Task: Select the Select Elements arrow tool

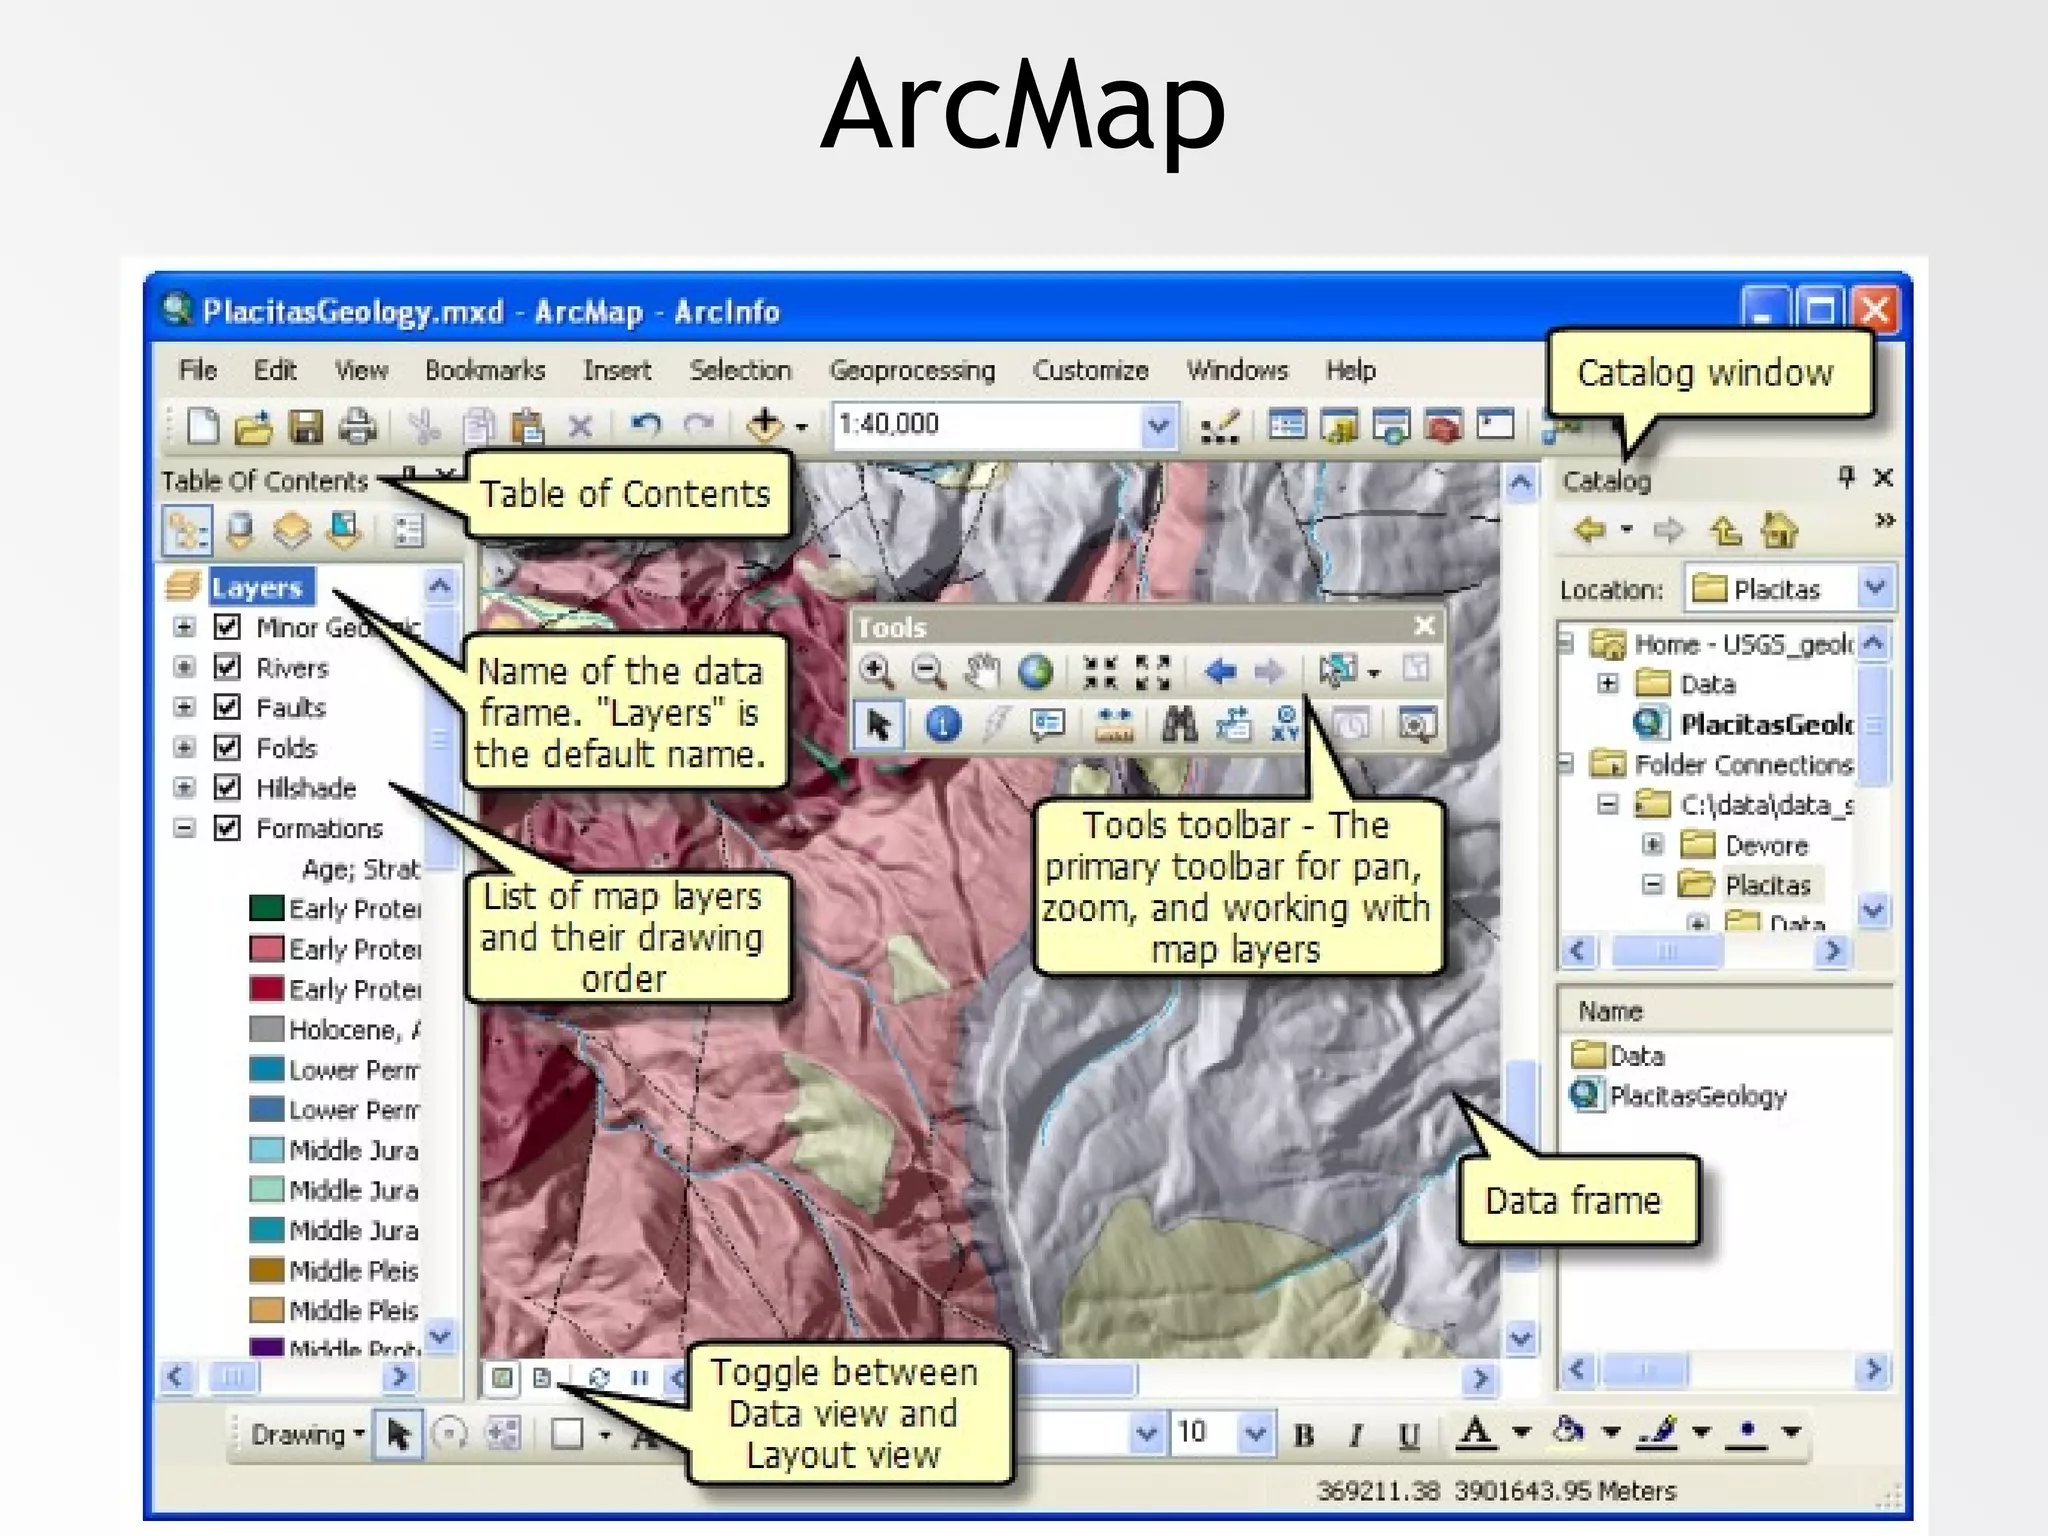Action: pyautogui.click(x=879, y=724)
